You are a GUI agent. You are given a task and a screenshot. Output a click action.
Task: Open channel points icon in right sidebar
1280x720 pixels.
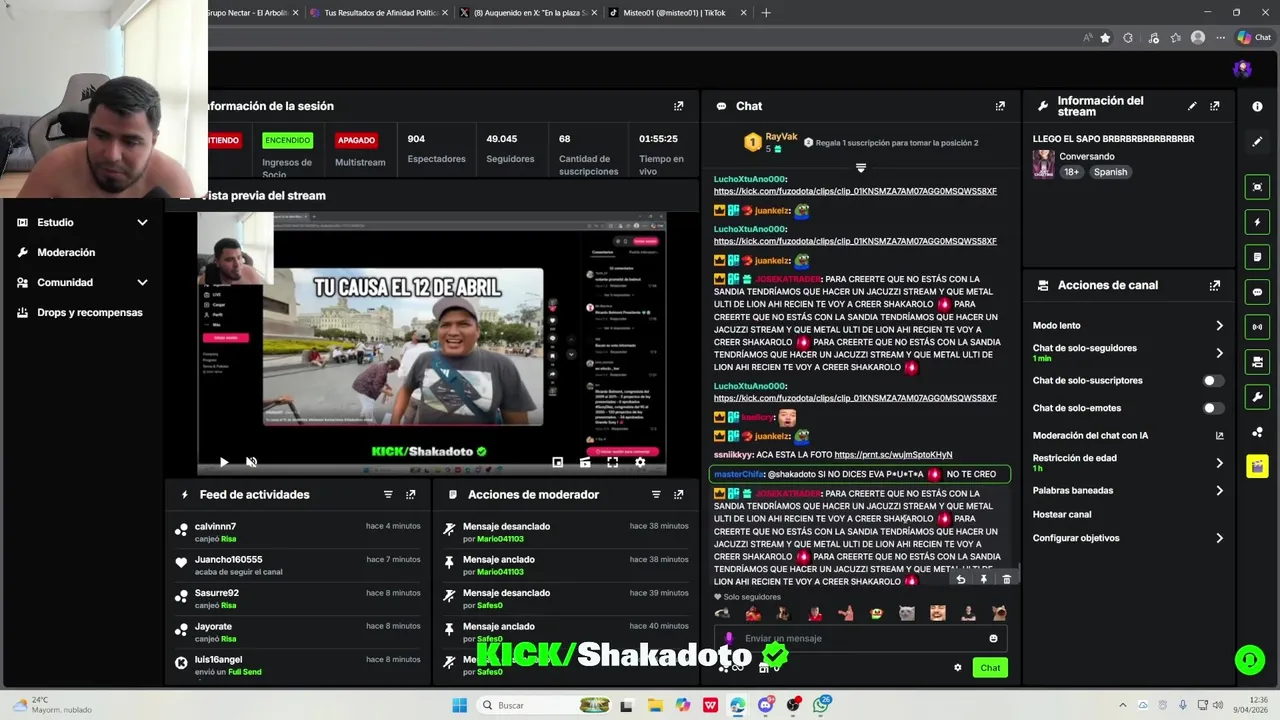pos(1257,432)
